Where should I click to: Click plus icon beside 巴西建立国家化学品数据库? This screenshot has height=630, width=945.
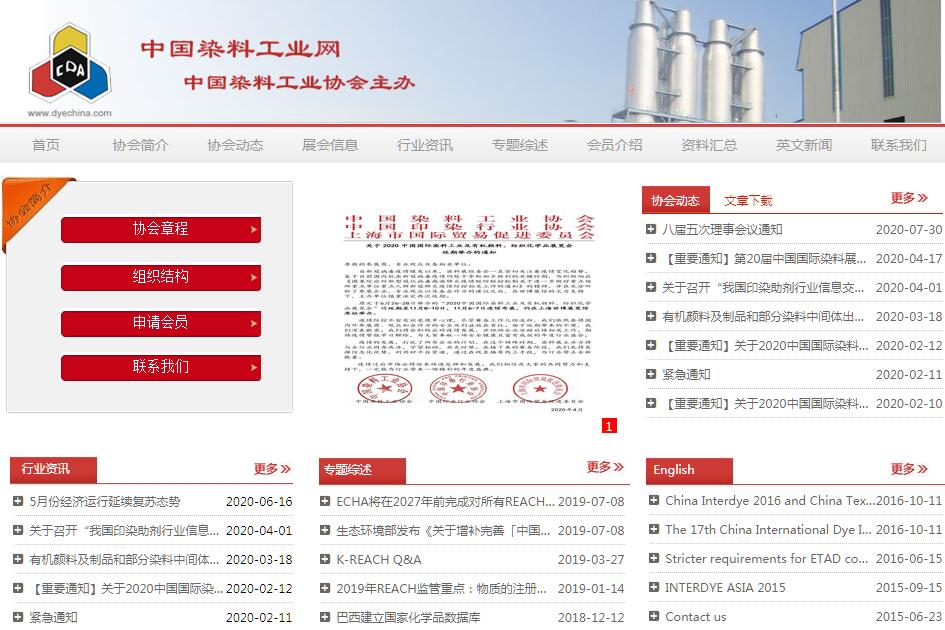click(x=325, y=618)
